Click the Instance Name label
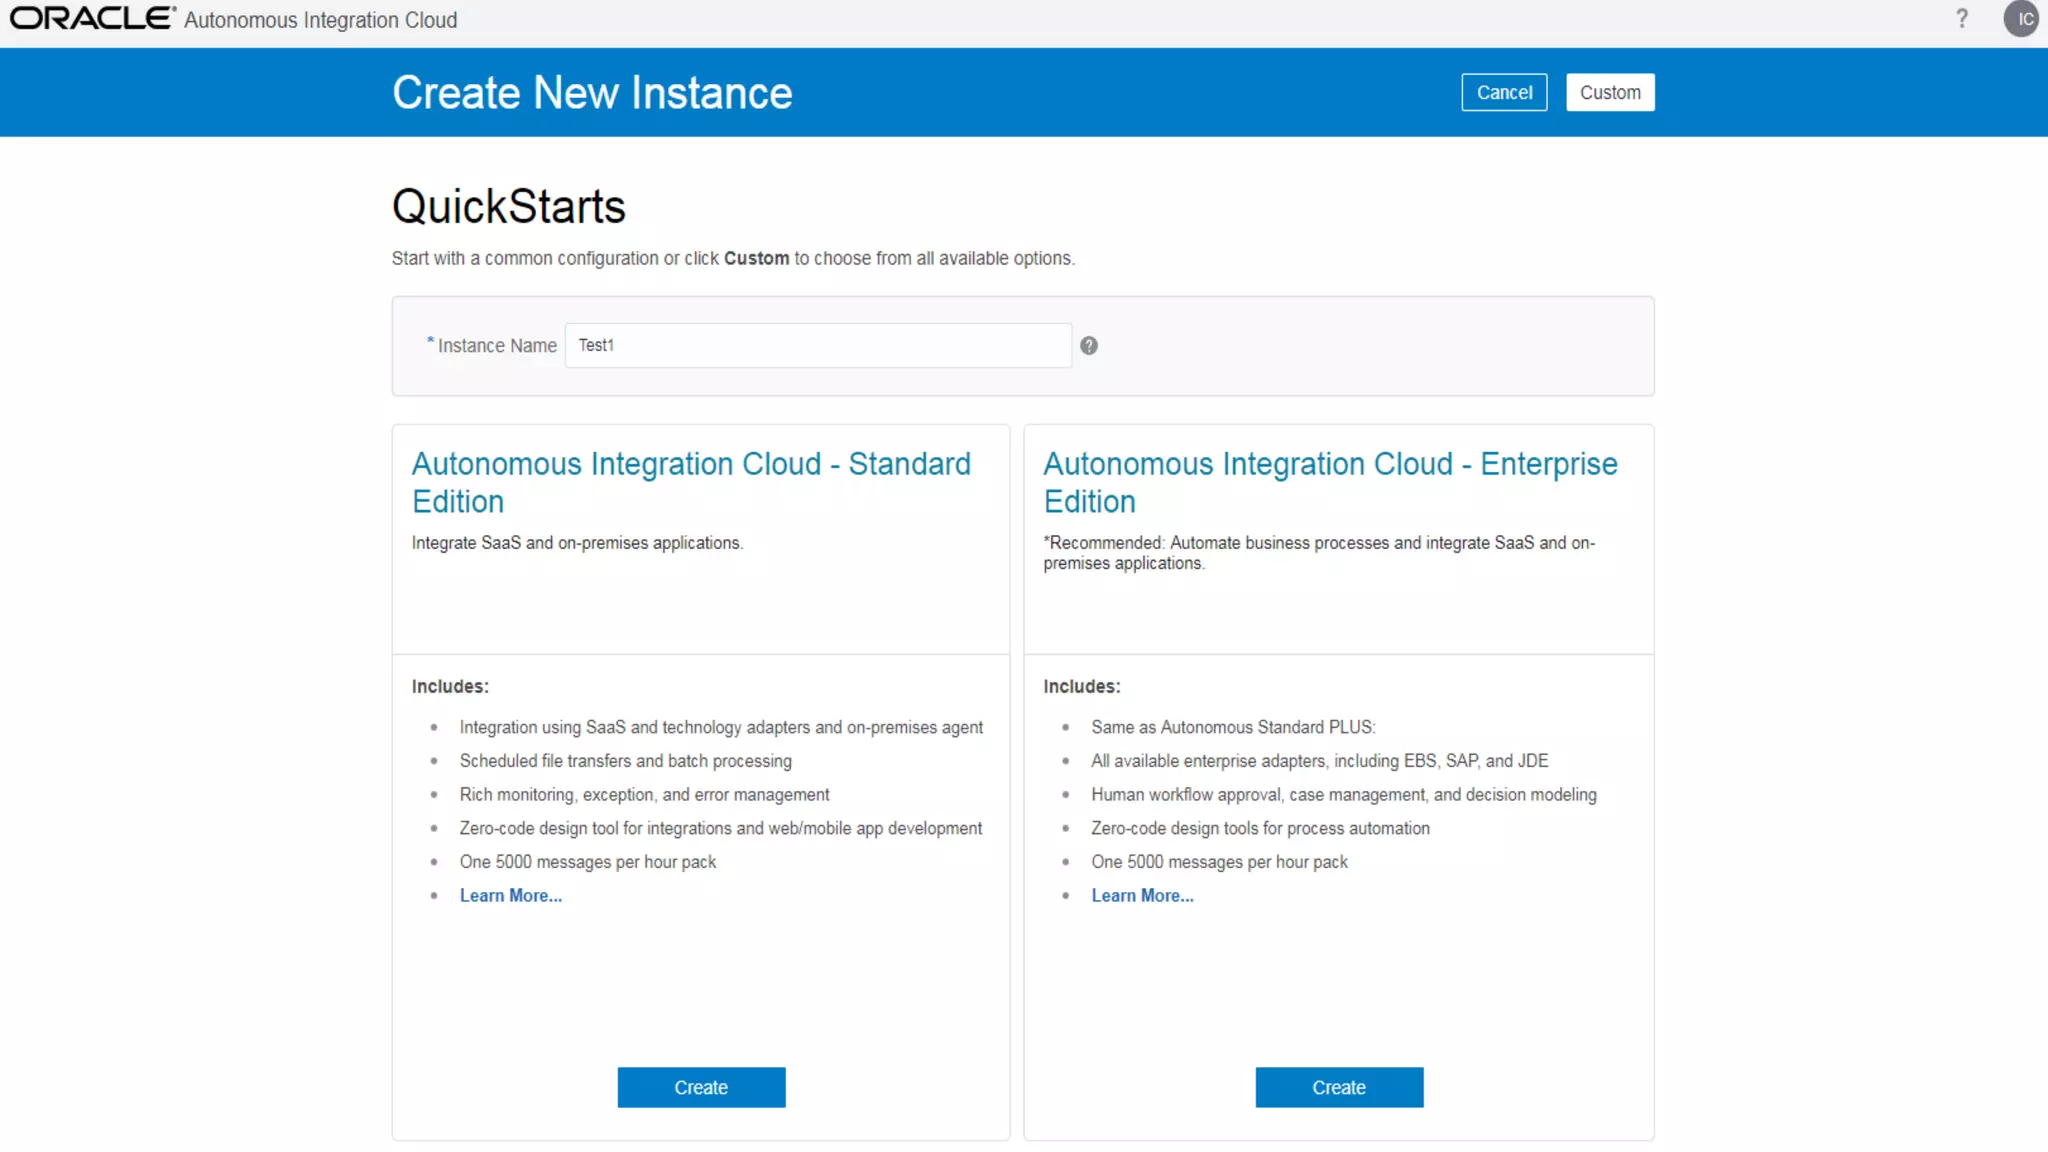Image resolution: width=2048 pixels, height=1152 pixels. 497,346
